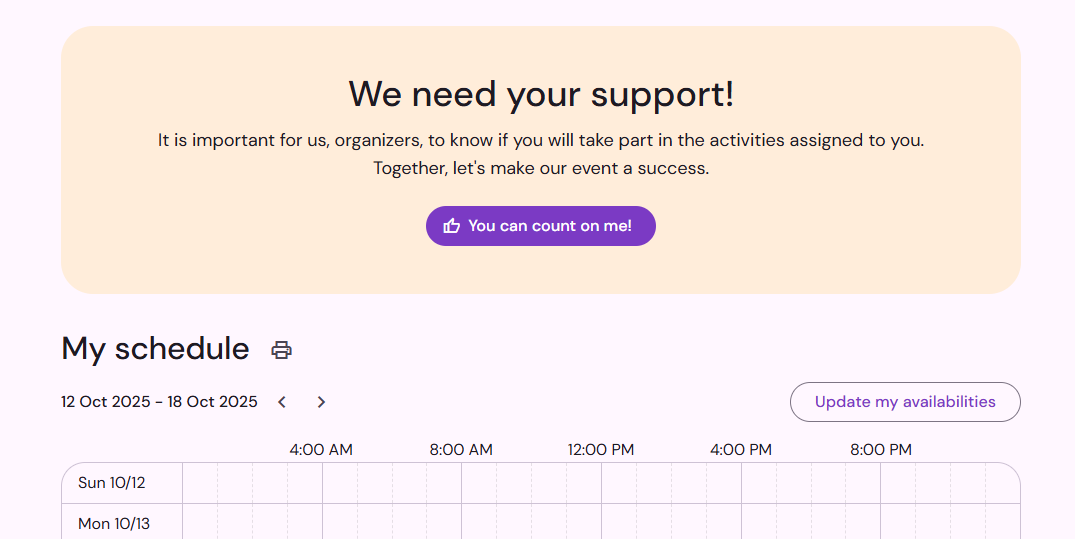Click the printer icon beside My schedule
The width and height of the screenshot is (1075, 539).
(x=281, y=350)
